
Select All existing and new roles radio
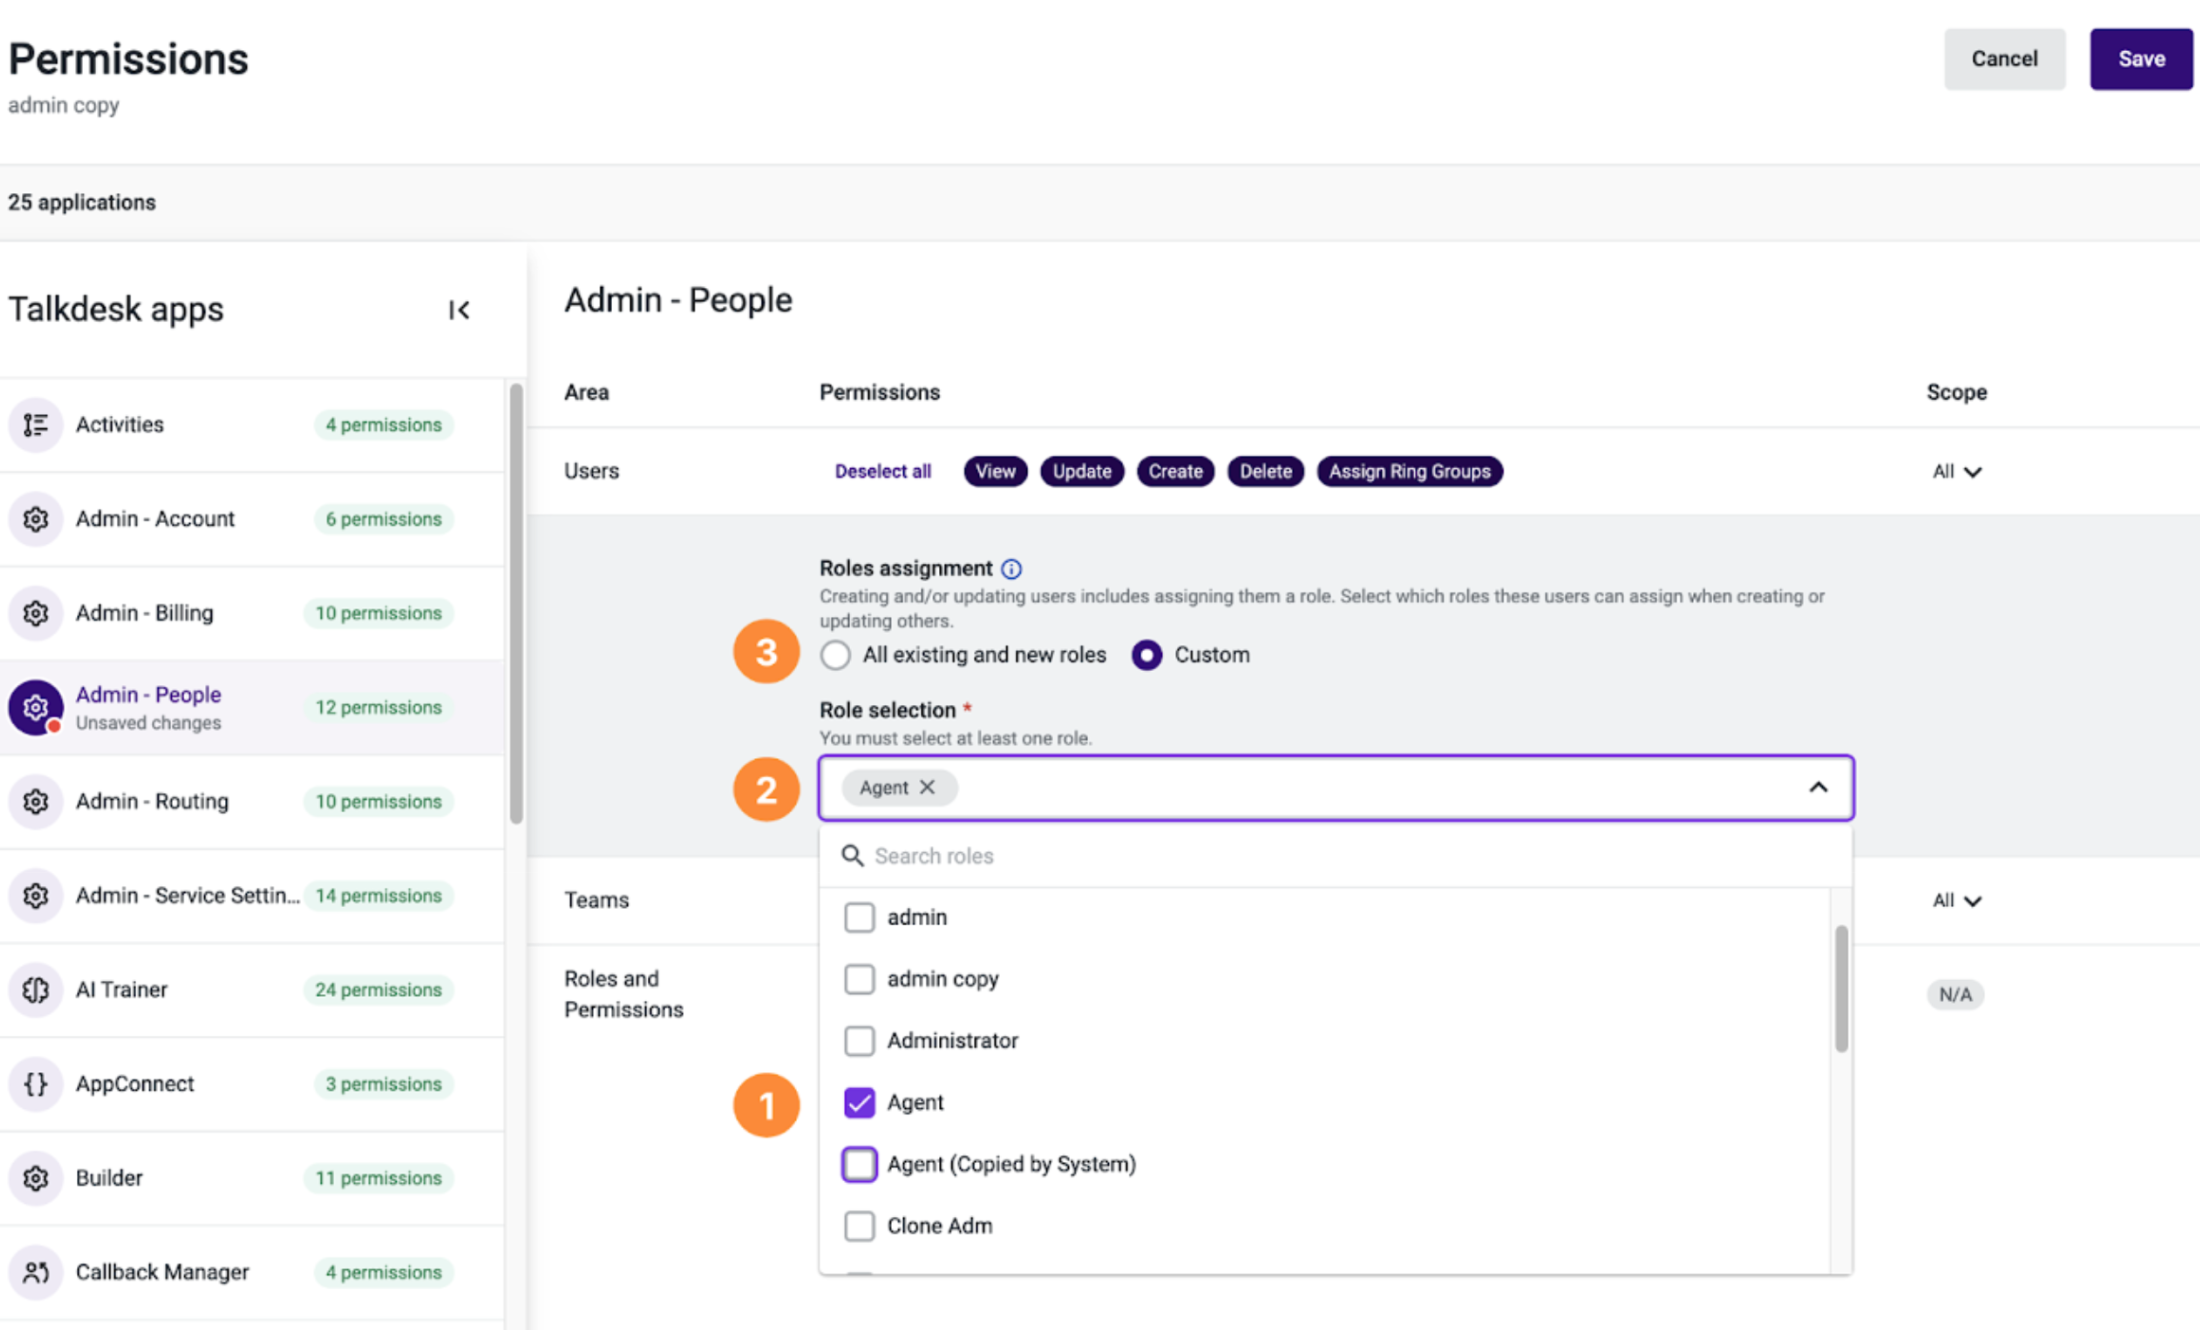point(836,655)
